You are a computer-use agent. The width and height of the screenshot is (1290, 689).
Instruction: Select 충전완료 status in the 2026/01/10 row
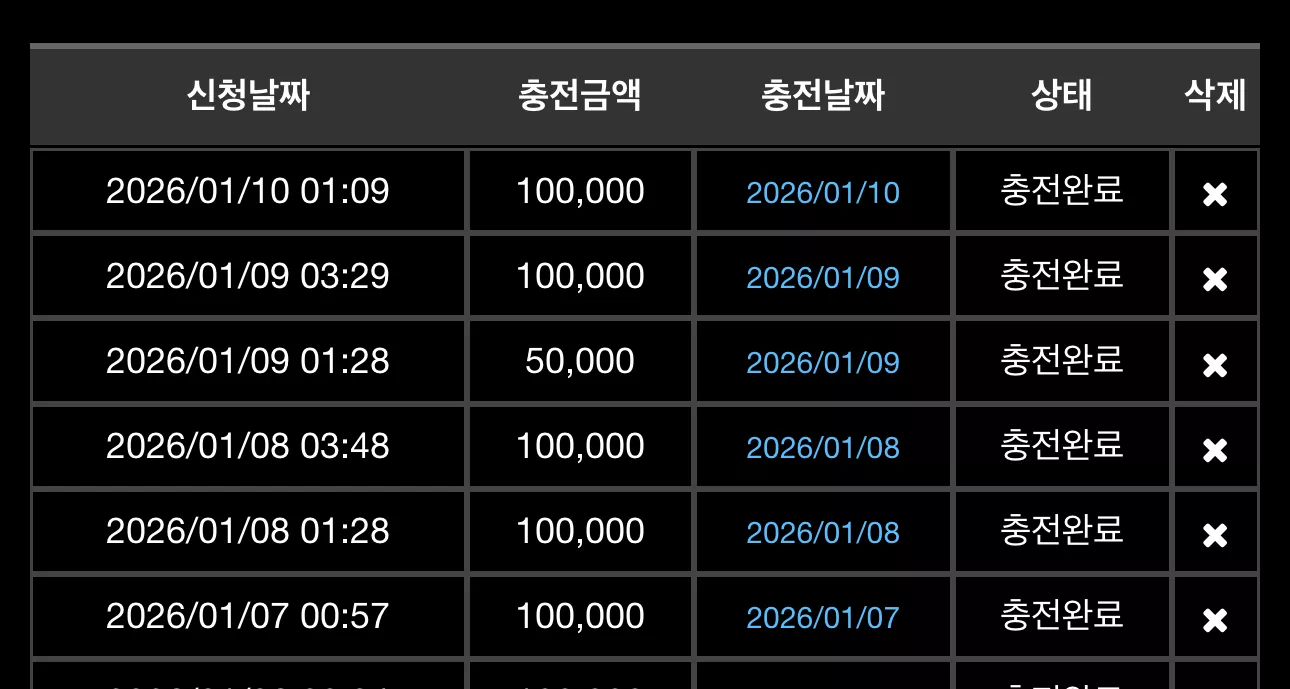click(x=1062, y=190)
